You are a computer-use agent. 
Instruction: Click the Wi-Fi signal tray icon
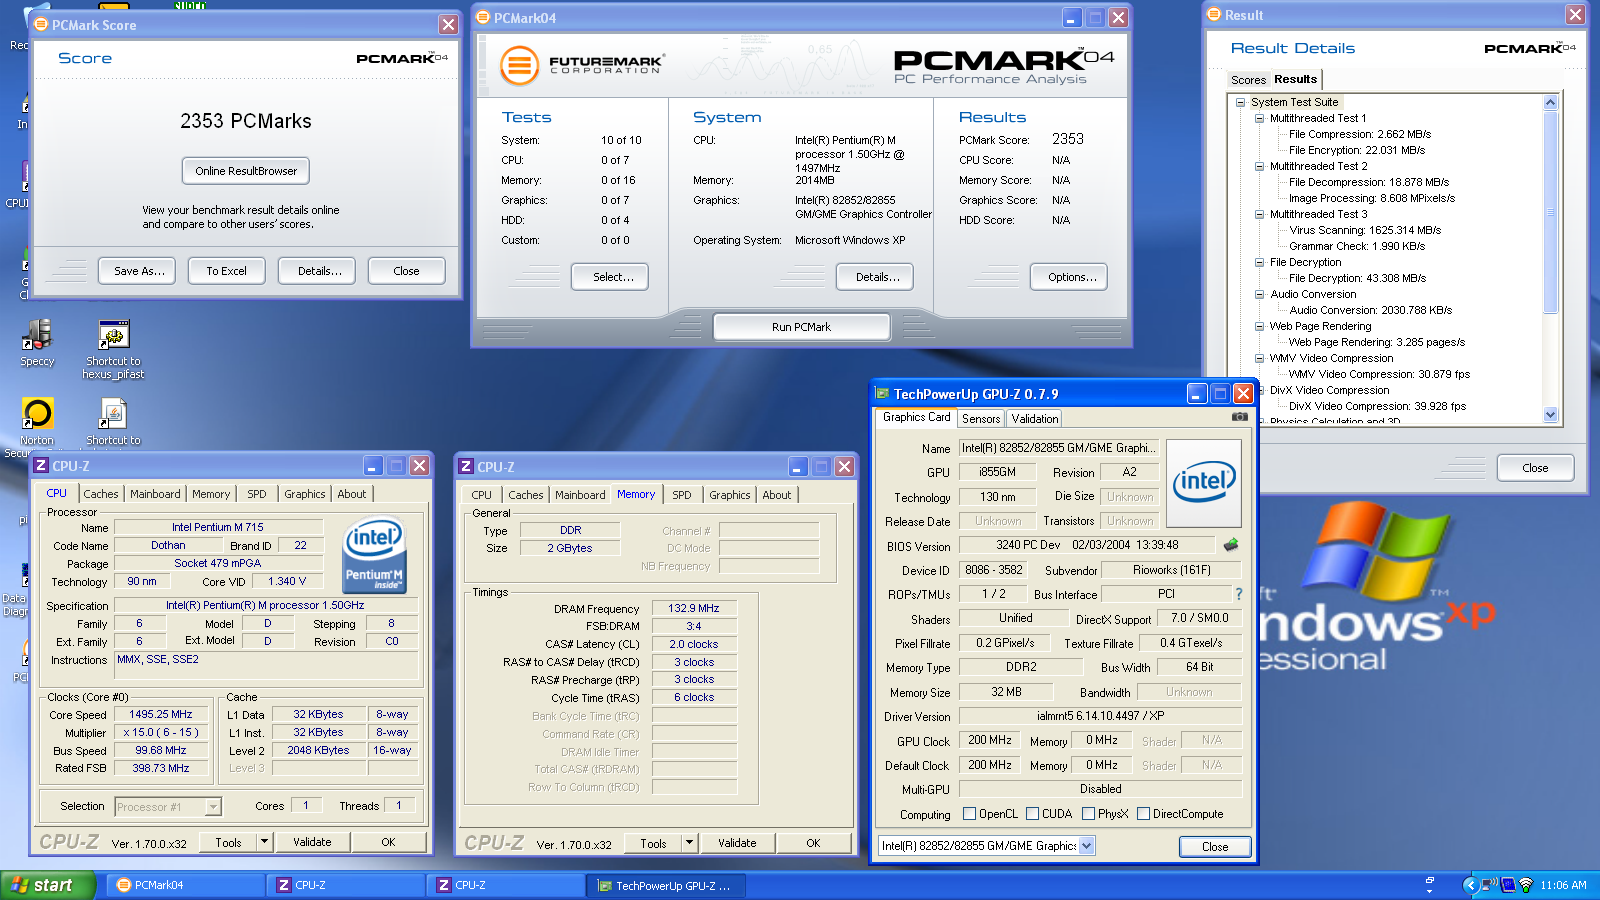pyautogui.click(x=1526, y=885)
